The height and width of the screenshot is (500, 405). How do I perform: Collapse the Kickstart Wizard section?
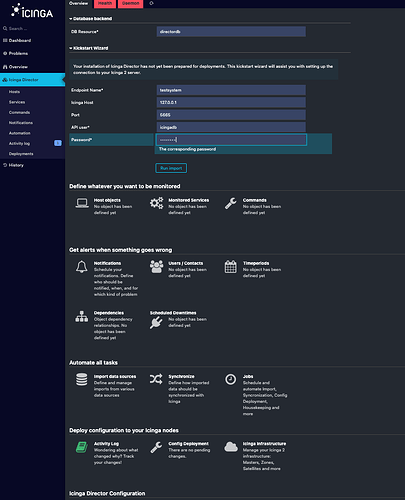click(x=89, y=48)
